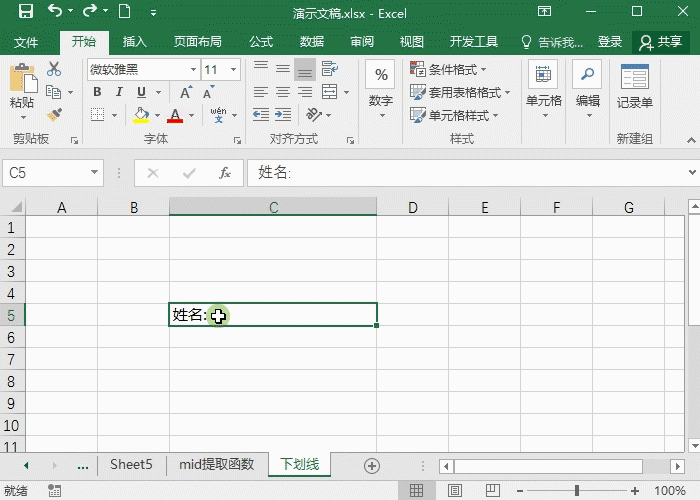700x500 pixels.
Task: Open the text orientation tool
Action: [314, 115]
